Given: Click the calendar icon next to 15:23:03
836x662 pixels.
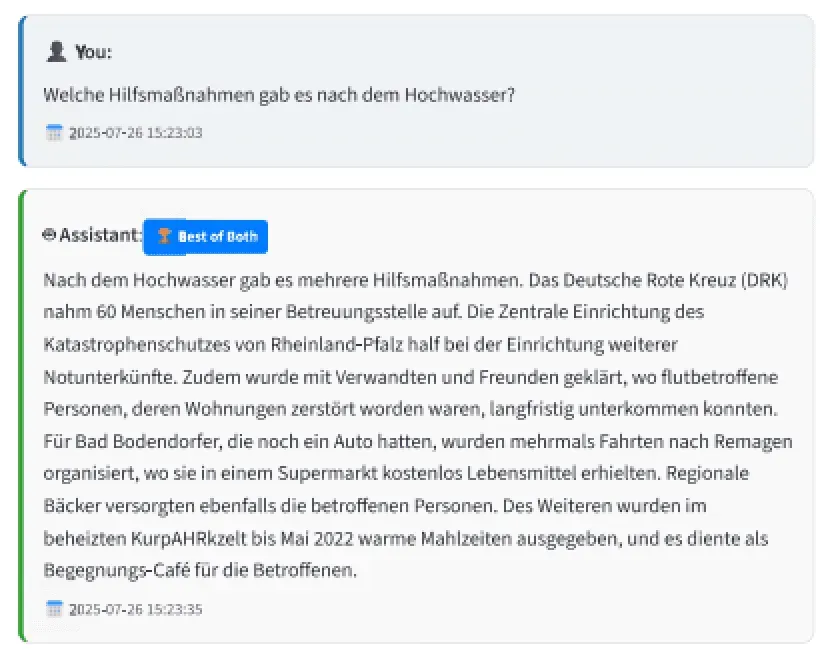Looking at the screenshot, I should (x=54, y=132).
